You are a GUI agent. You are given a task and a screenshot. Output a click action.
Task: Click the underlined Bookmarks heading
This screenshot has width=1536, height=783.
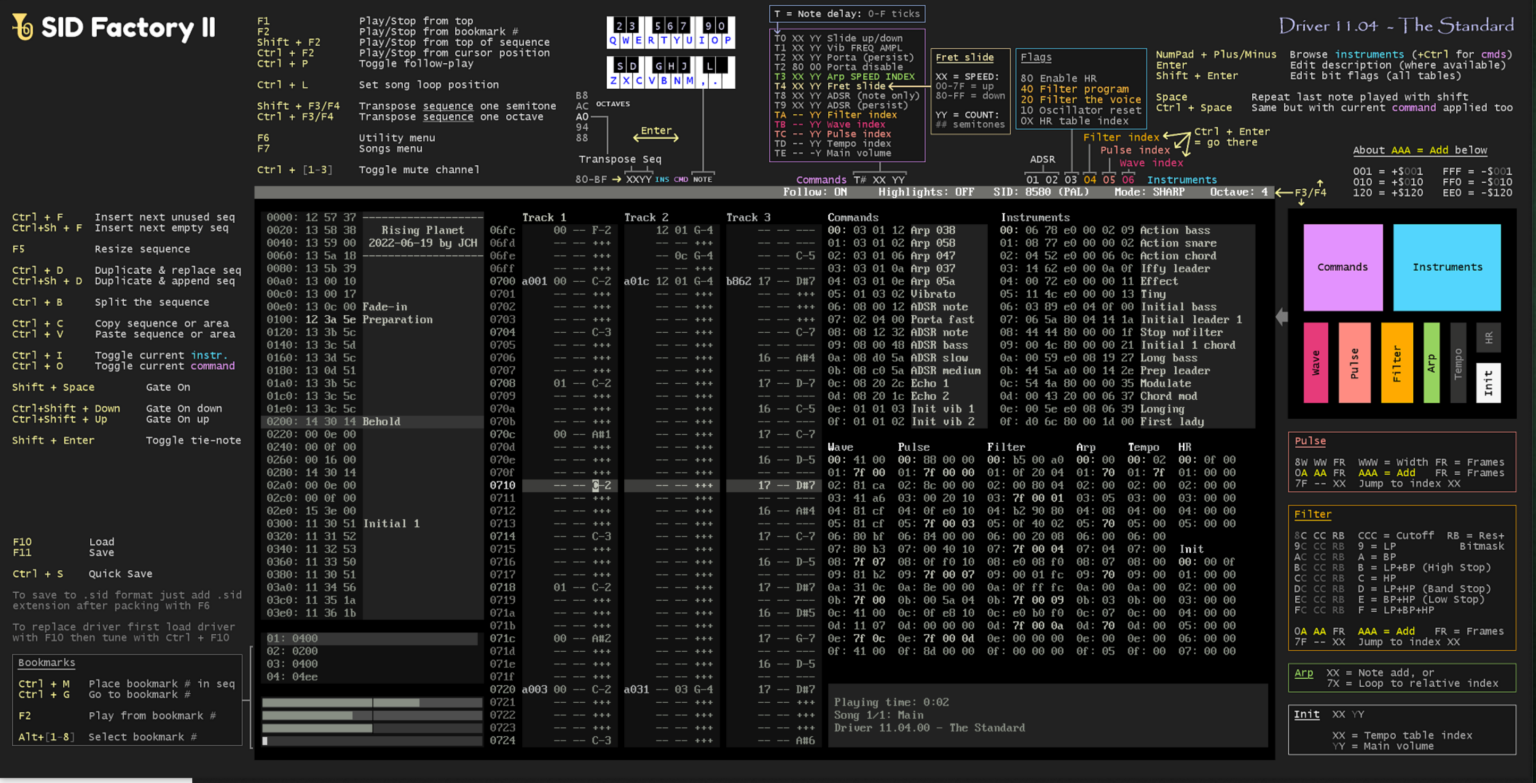(x=47, y=663)
